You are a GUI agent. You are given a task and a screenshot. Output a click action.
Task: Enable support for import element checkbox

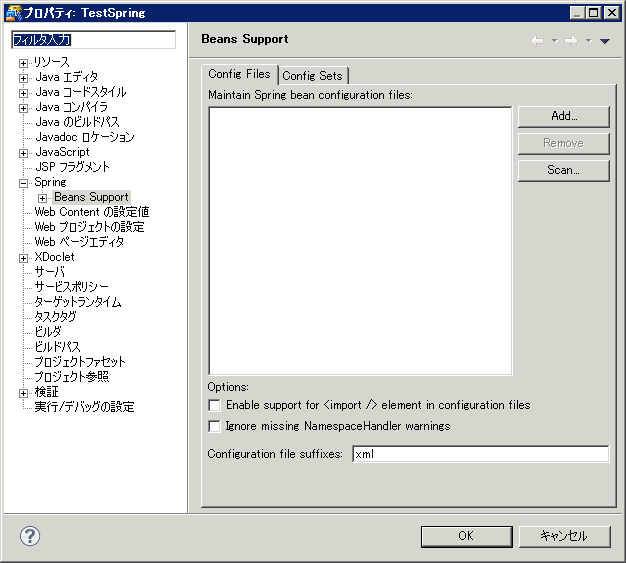214,406
